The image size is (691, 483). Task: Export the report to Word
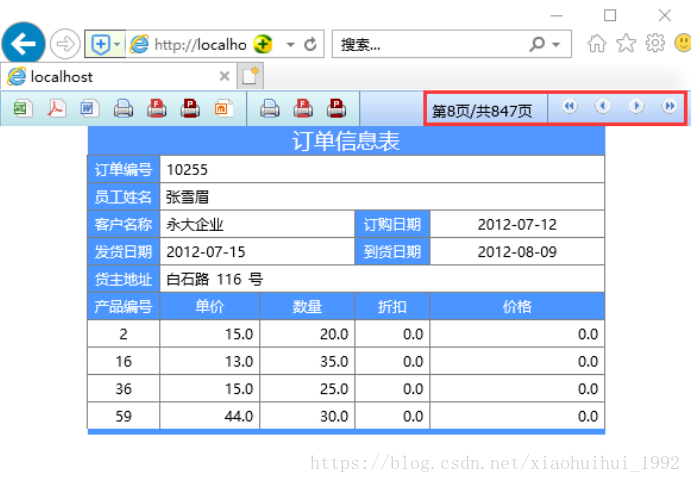(x=89, y=108)
